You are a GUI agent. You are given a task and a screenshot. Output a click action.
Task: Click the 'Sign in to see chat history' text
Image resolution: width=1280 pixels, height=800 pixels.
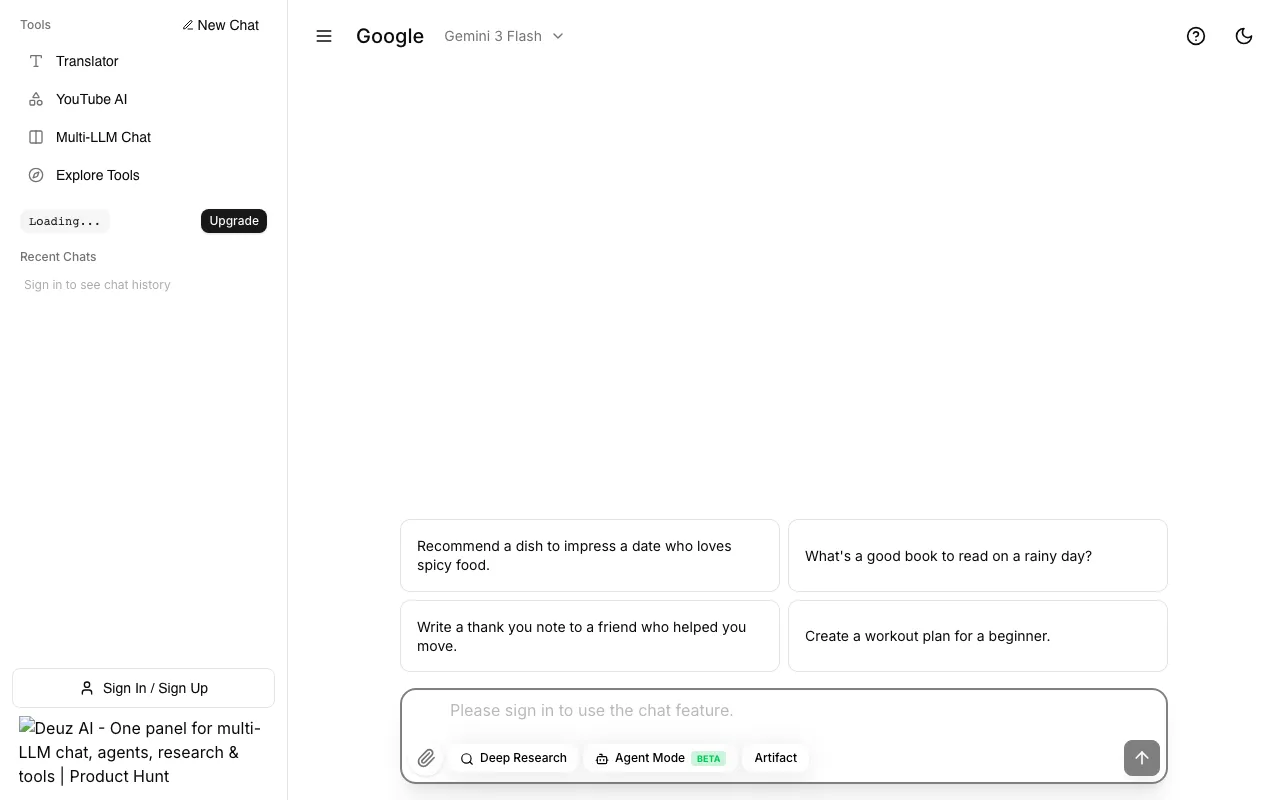click(97, 285)
